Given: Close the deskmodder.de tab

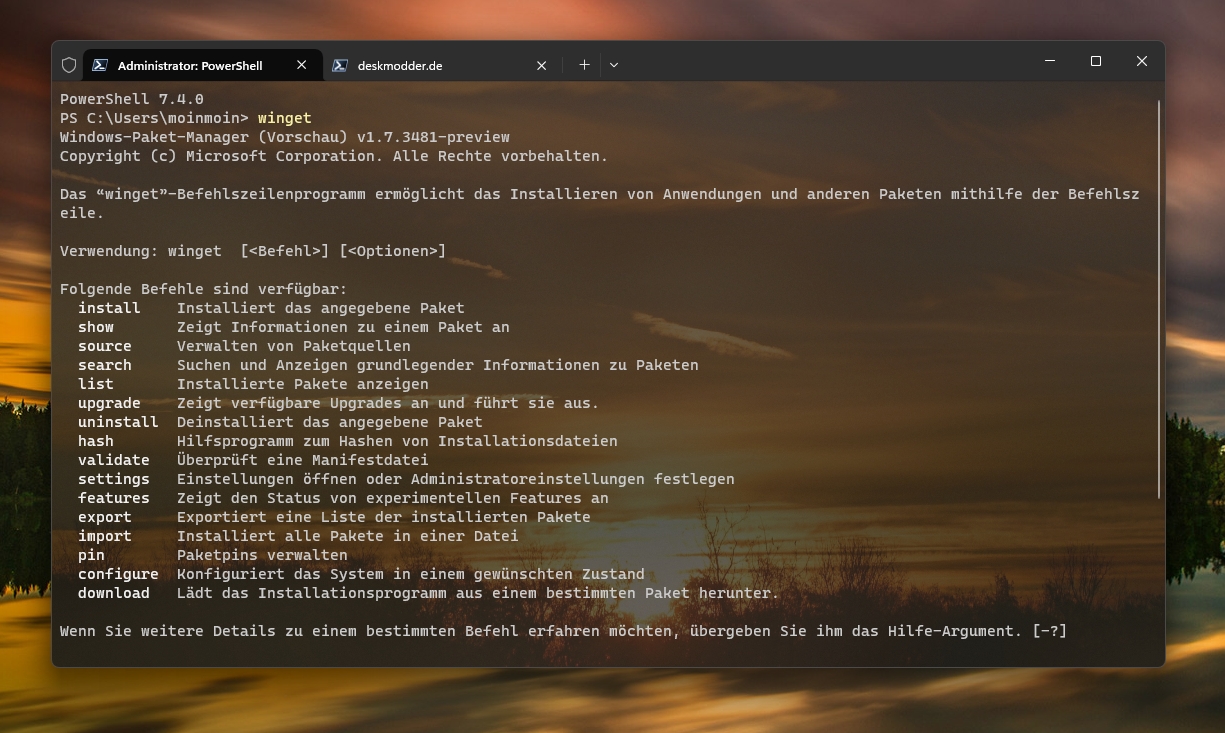Looking at the screenshot, I should click(541, 65).
